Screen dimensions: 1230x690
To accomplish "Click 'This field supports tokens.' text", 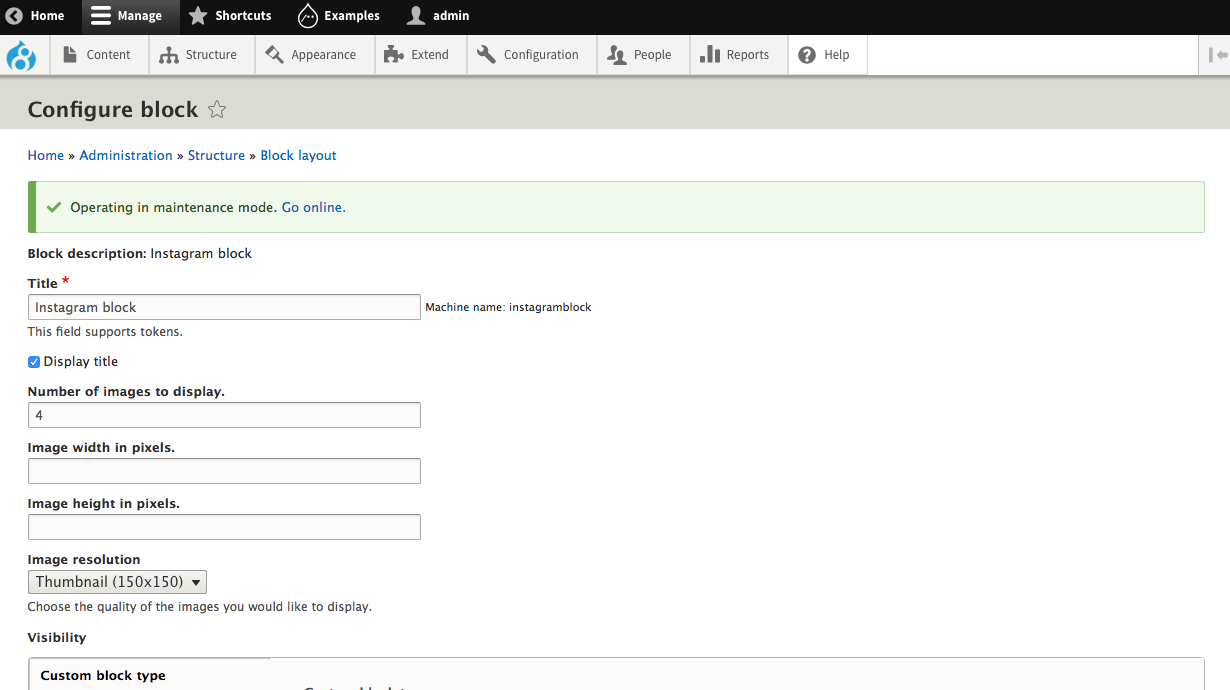I will click(105, 332).
